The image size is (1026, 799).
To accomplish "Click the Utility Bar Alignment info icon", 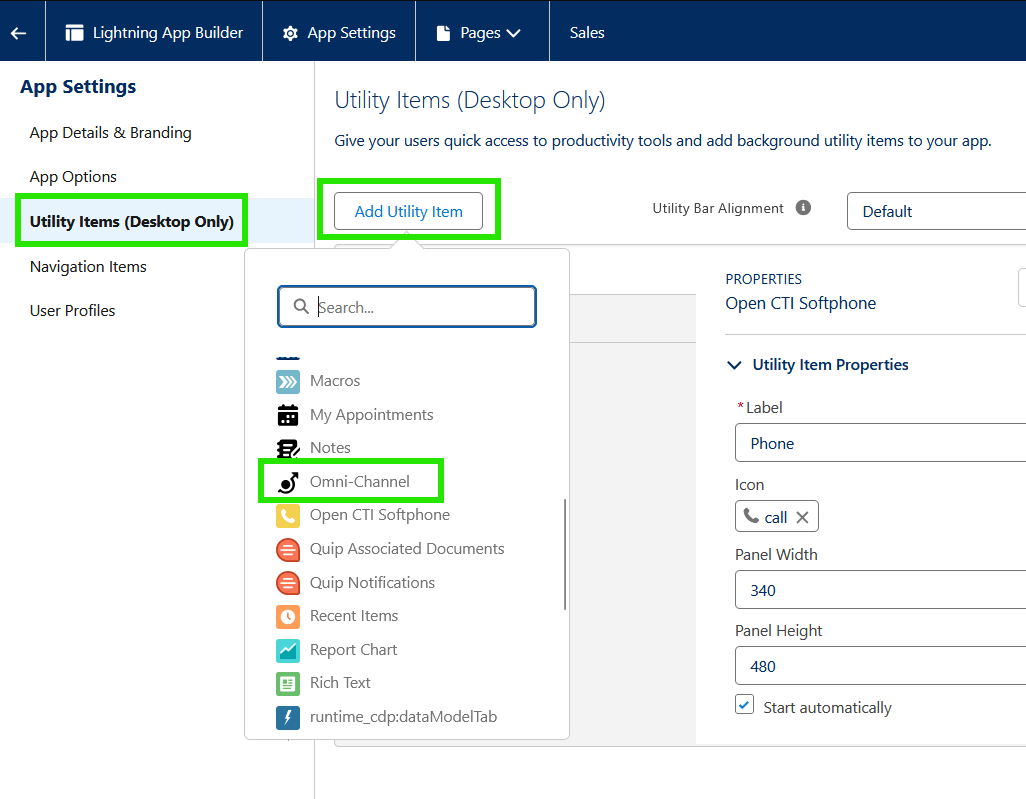I will (803, 207).
